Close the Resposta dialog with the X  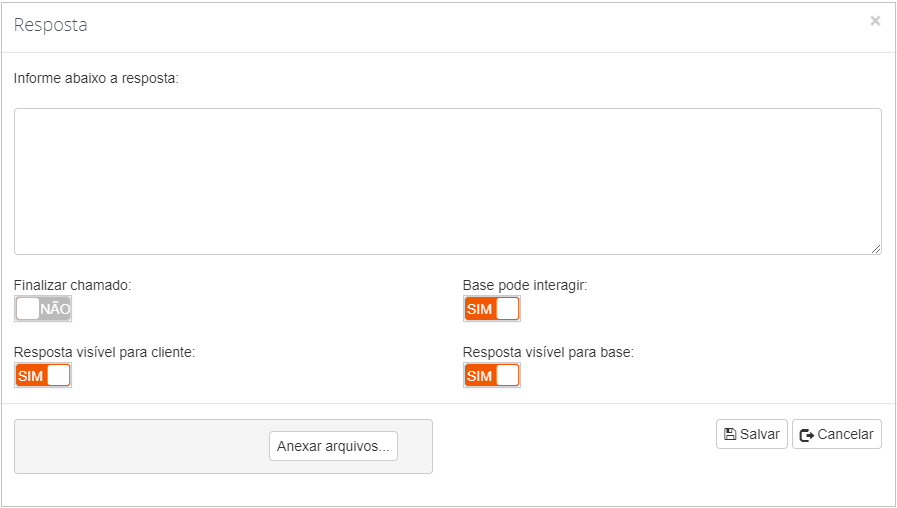pos(875,21)
